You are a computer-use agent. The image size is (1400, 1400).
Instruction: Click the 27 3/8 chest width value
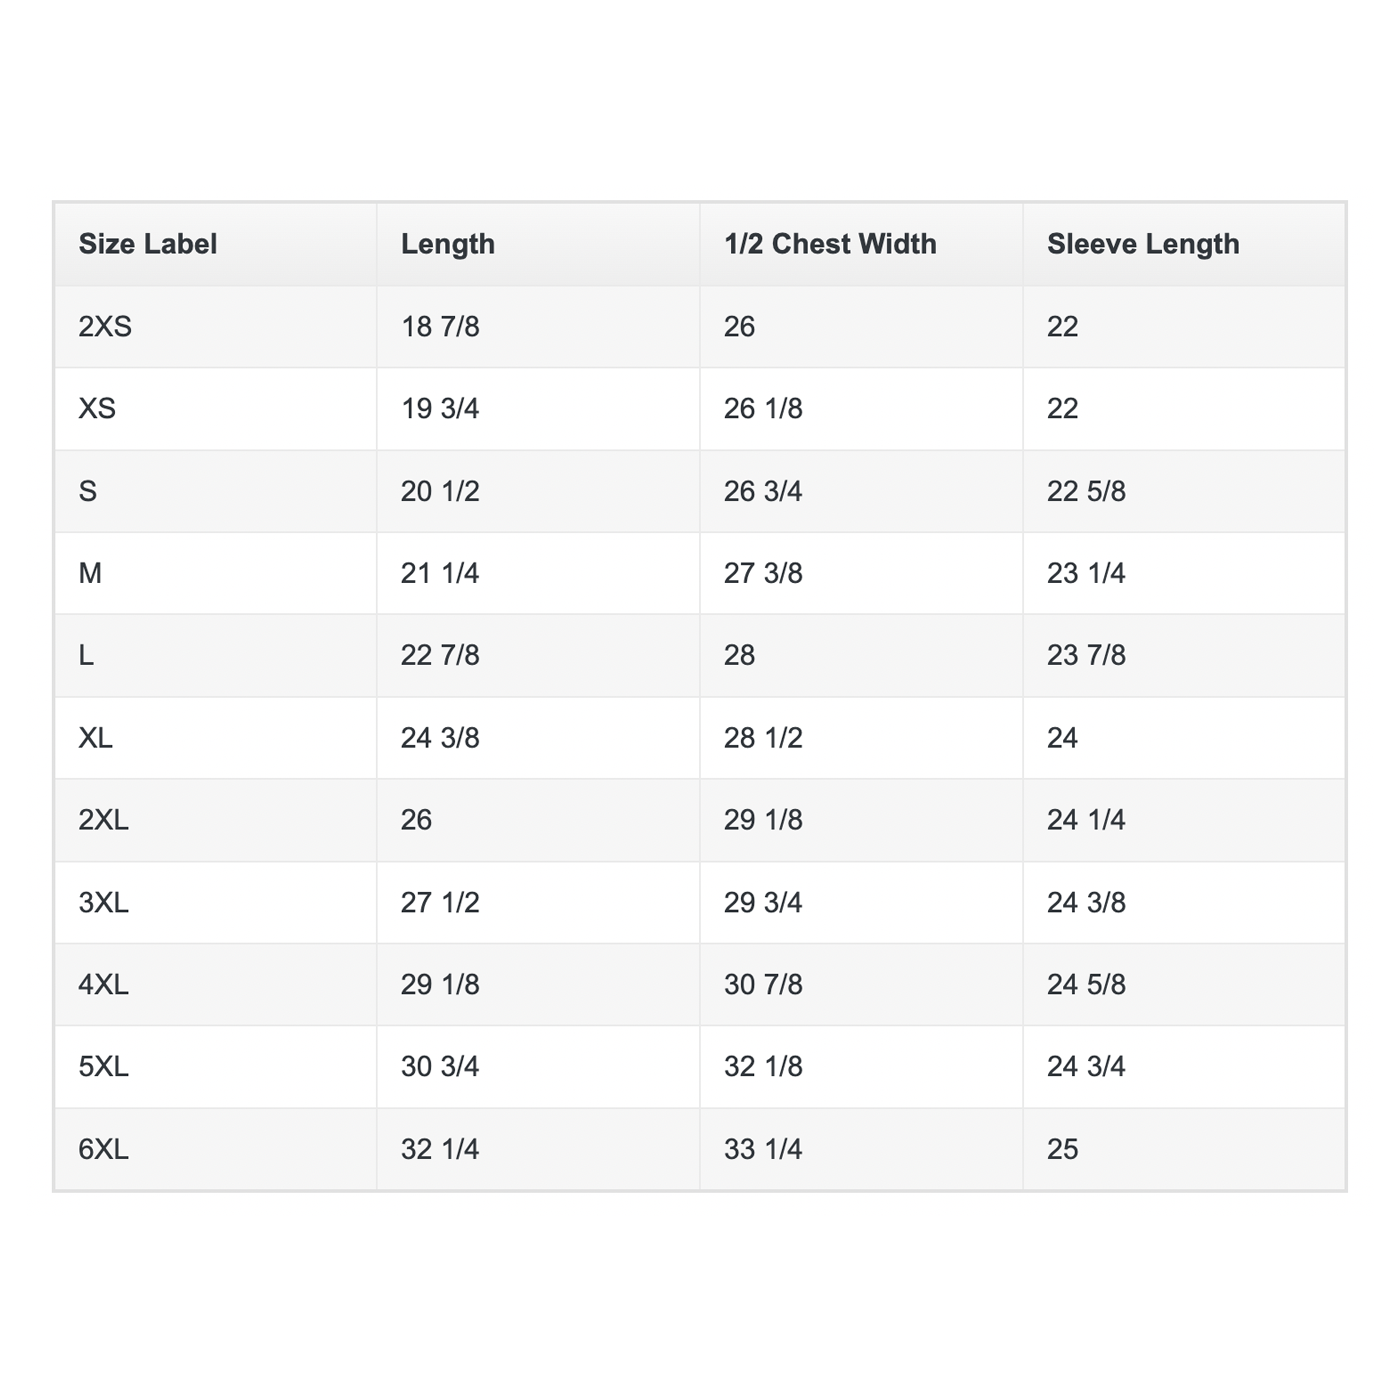tap(763, 573)
